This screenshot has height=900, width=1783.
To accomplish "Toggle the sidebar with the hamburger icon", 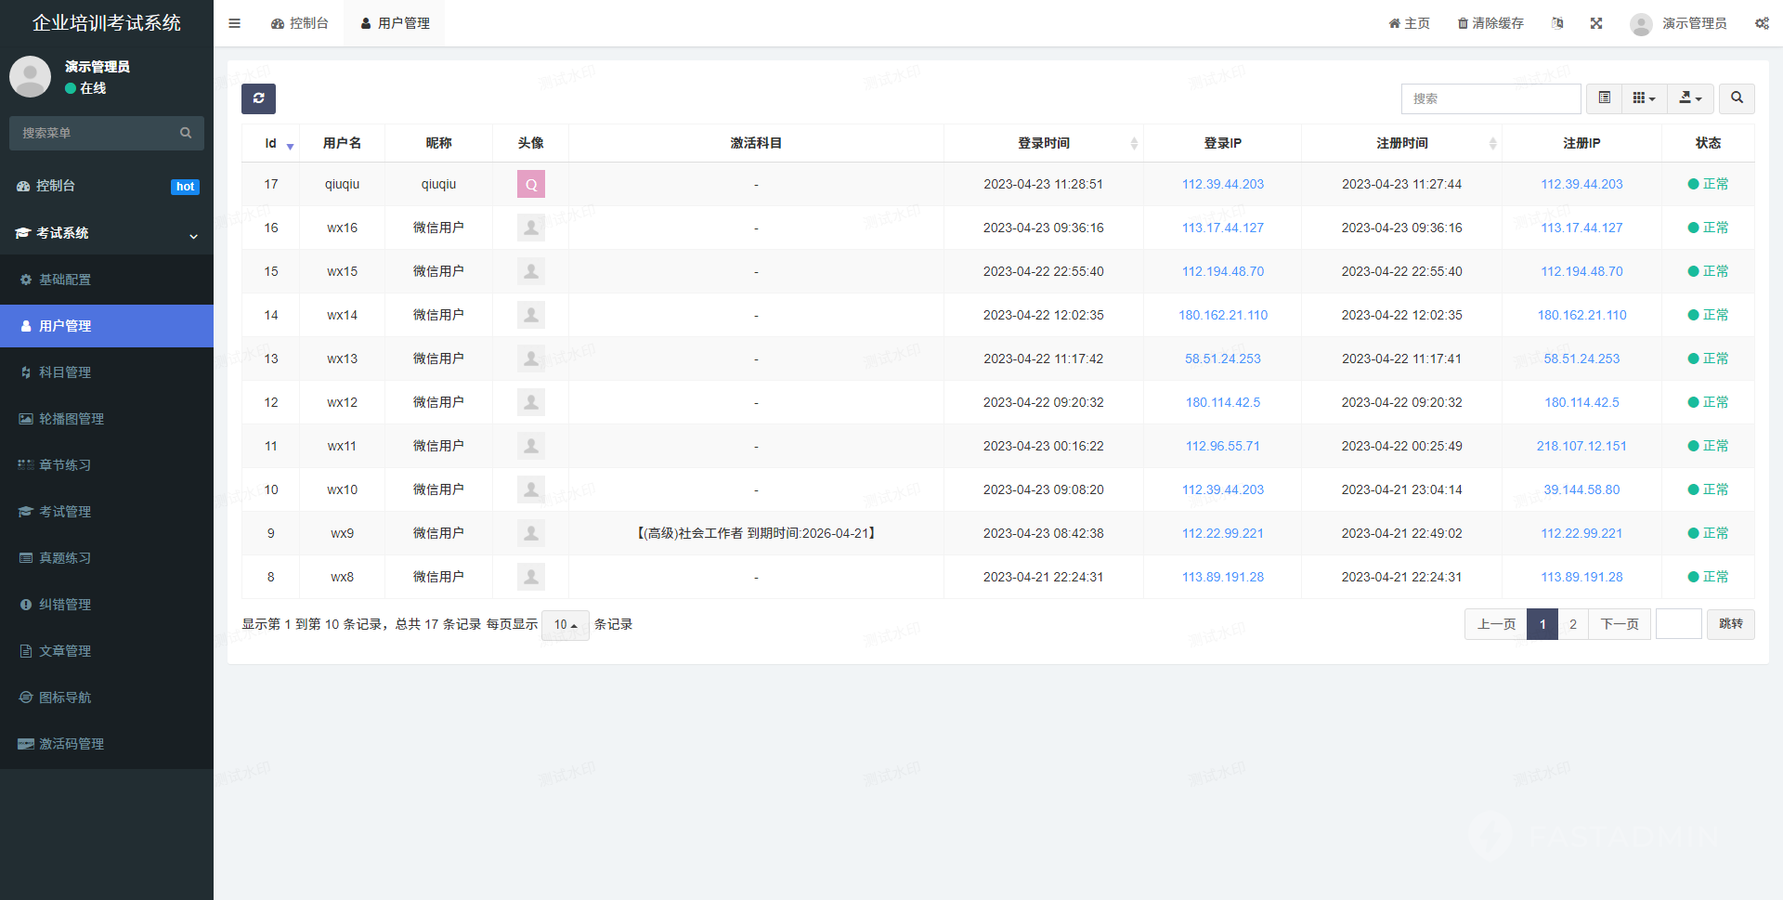I will (234, 23).
